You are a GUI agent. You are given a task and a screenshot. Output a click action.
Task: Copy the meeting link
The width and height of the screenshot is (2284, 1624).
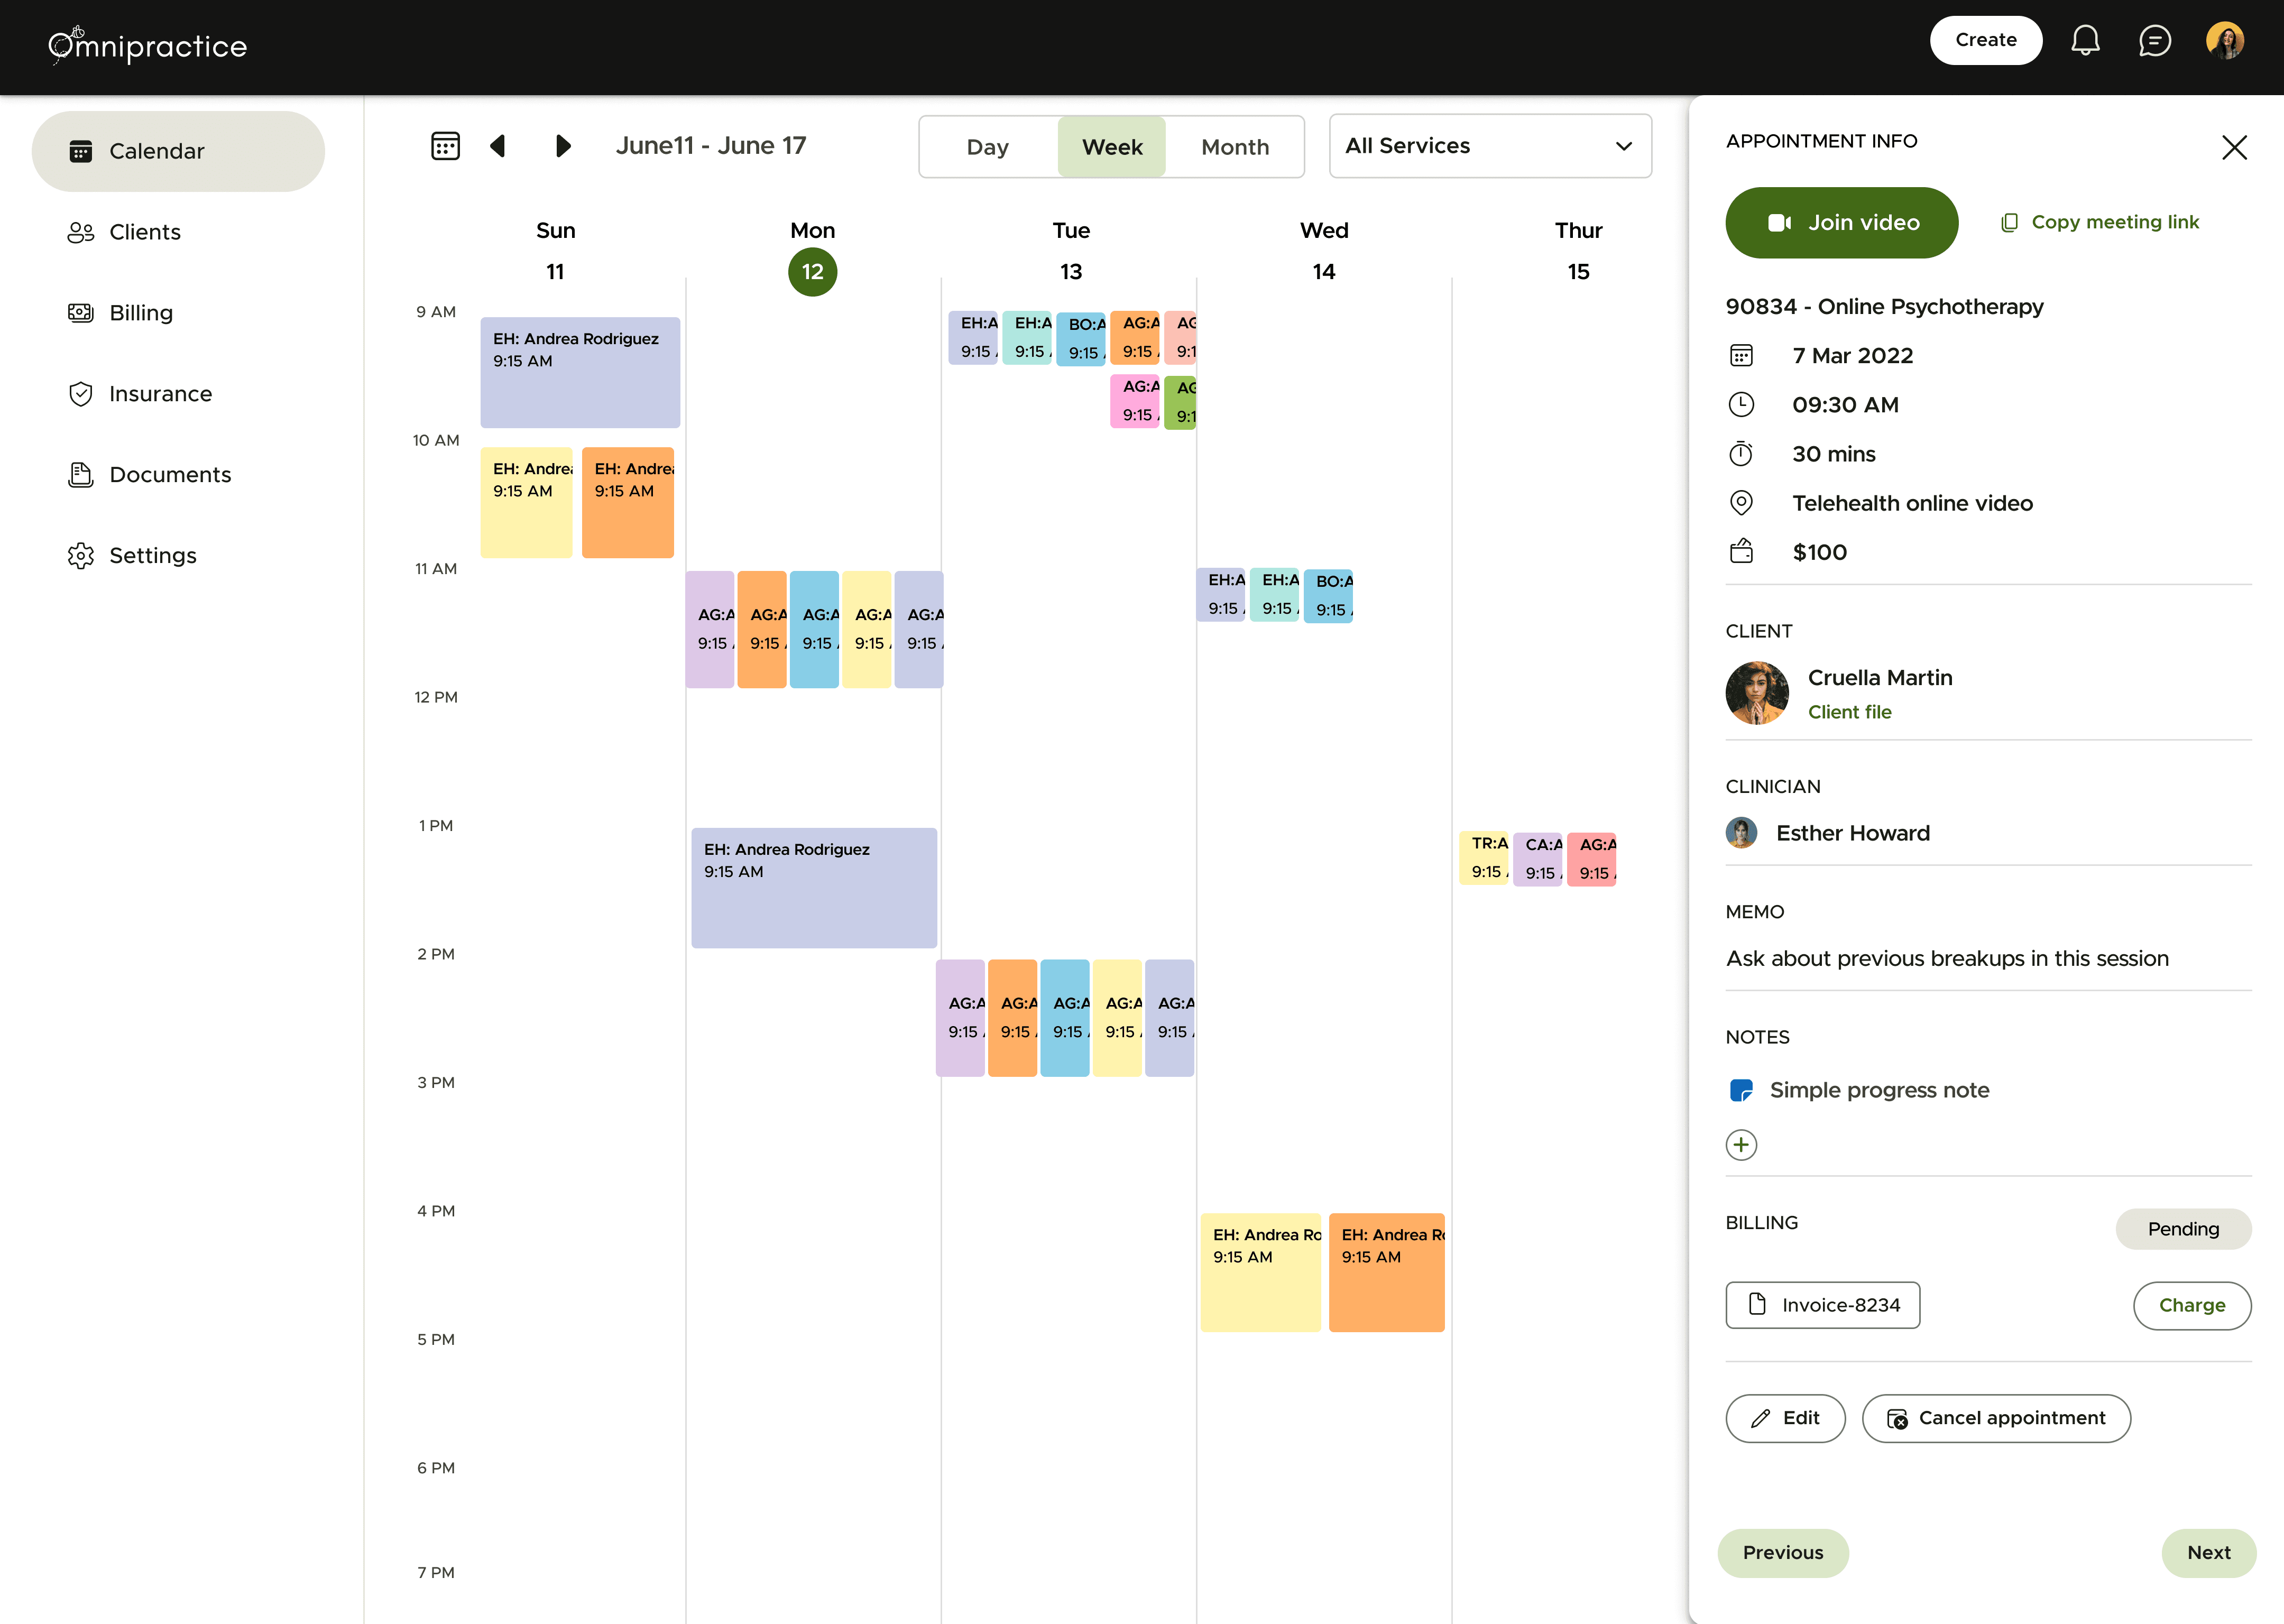coord(2100,222)
